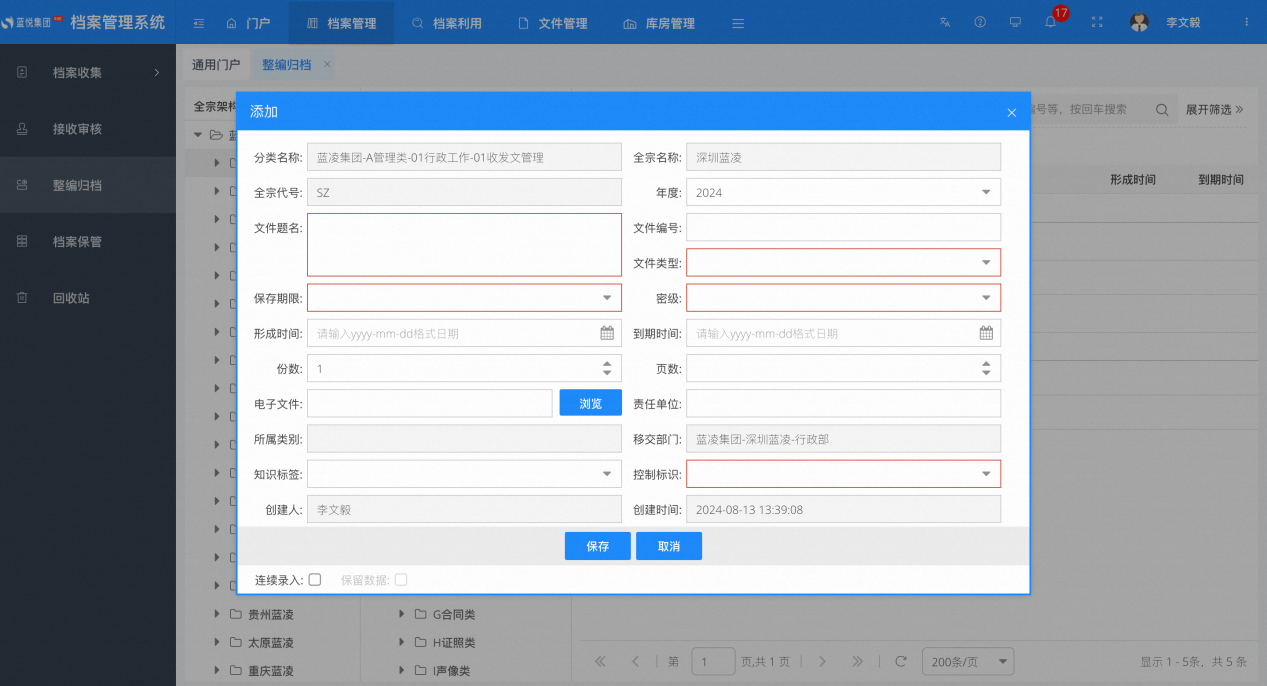Click the 责任单位 input field
Screen dimensions: 1267x686
pyautogui.click(x=843, y=403)
